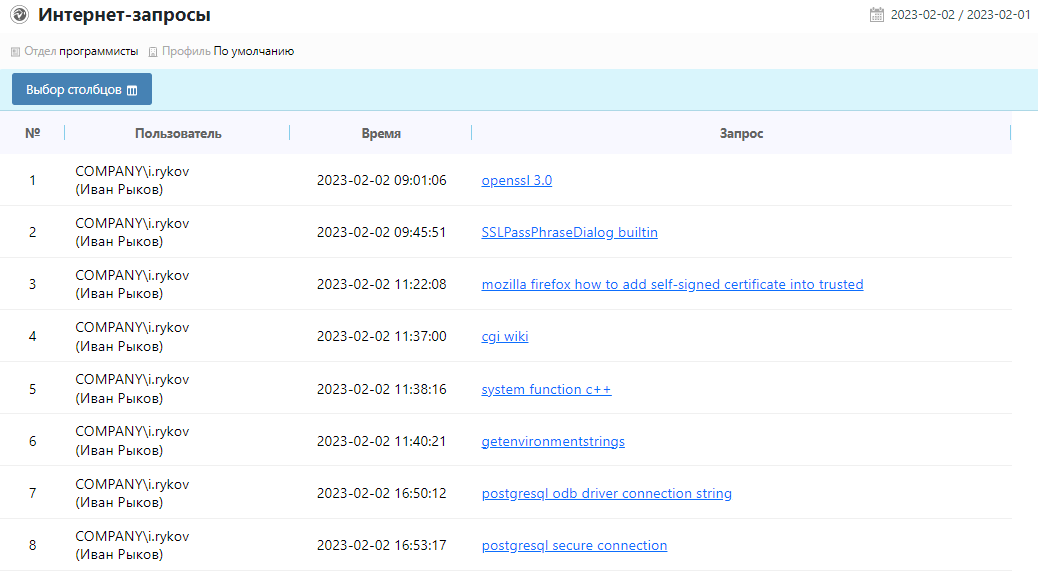Change the profile value По умолчанию
This screenshot has height=584, width=1038.
click(254, 51)
